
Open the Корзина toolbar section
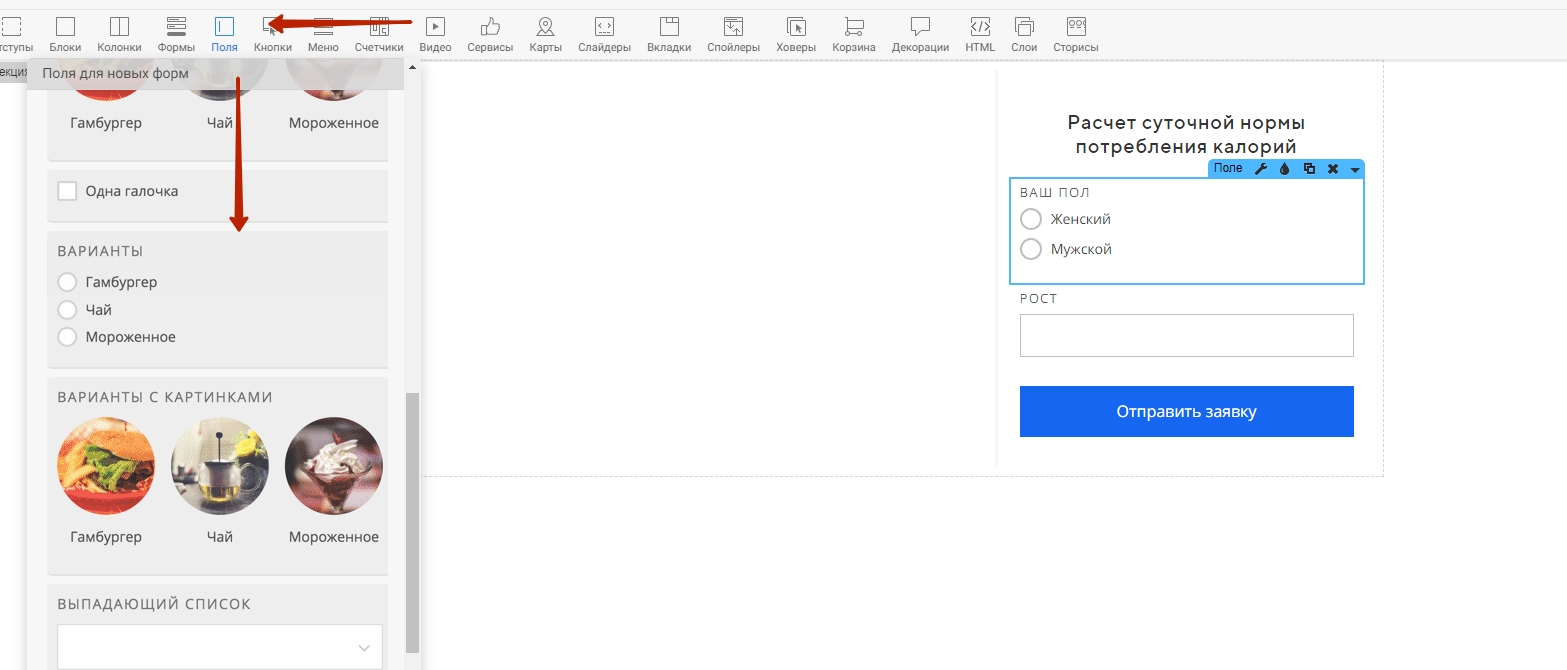click(x=854, y=34)
